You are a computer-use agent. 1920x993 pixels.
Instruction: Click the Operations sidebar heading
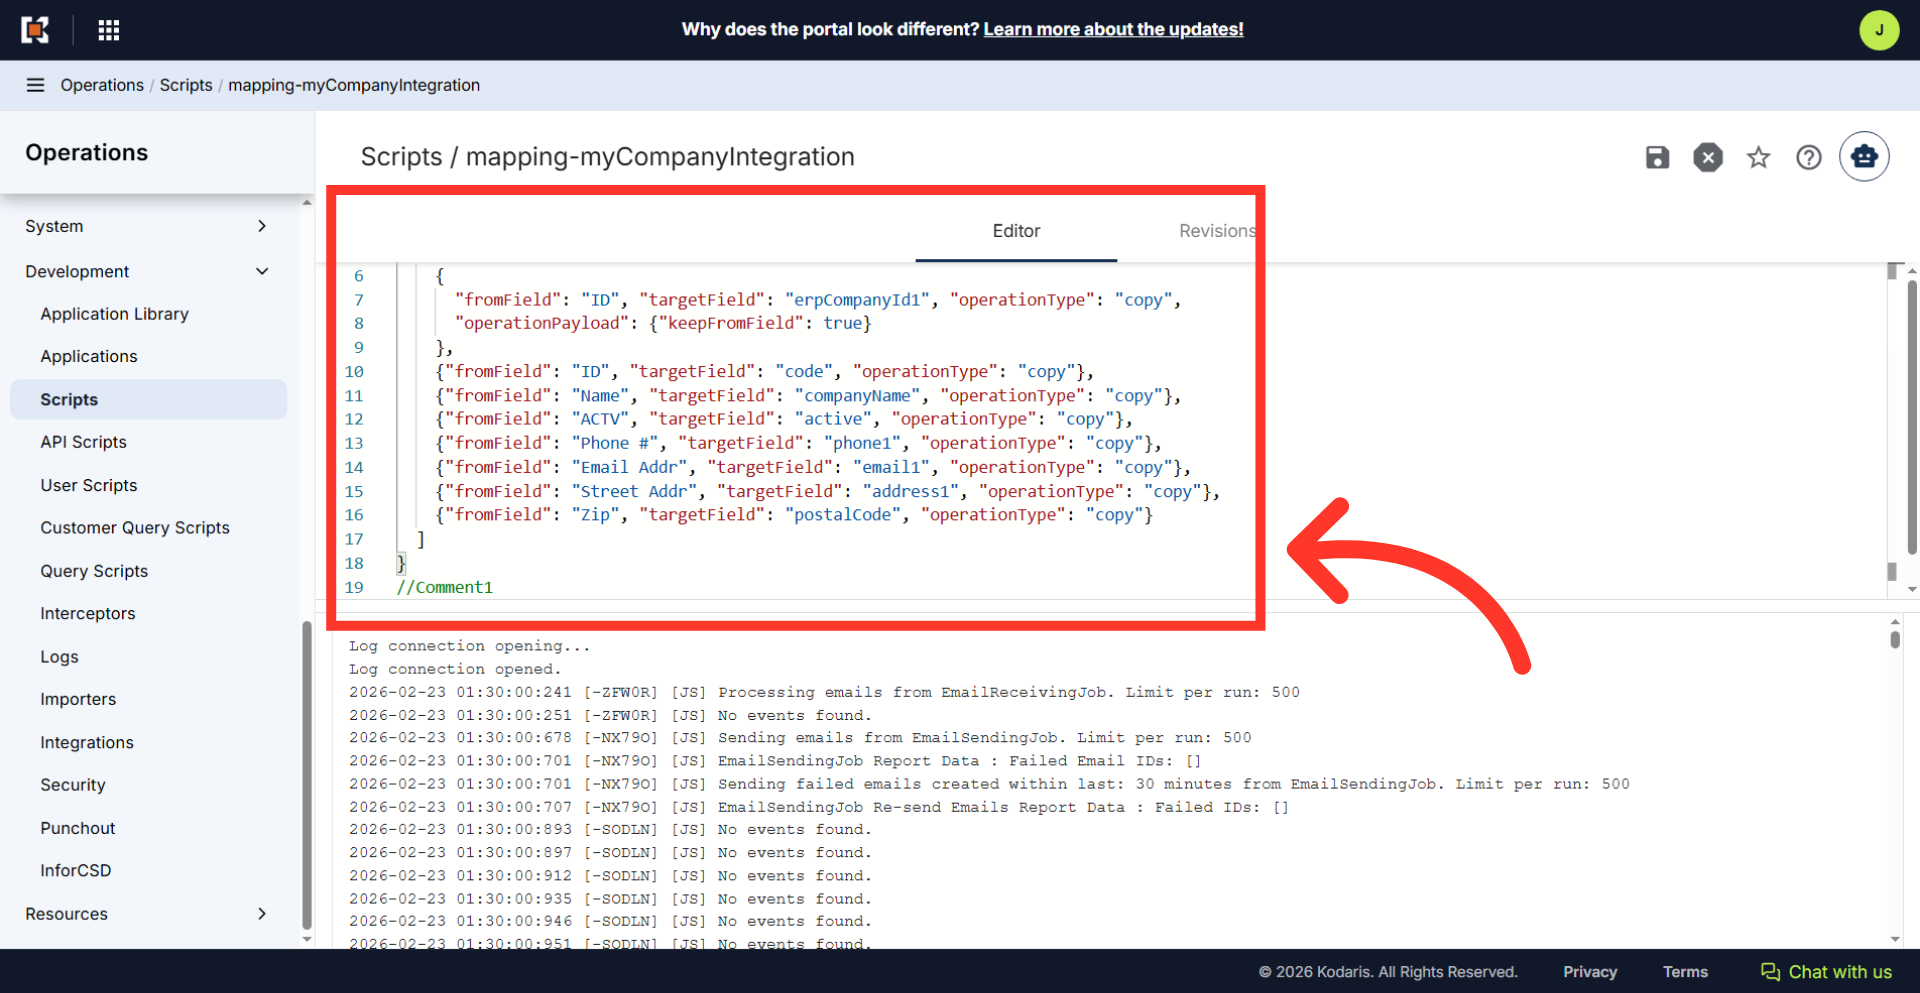pos(86,153)
